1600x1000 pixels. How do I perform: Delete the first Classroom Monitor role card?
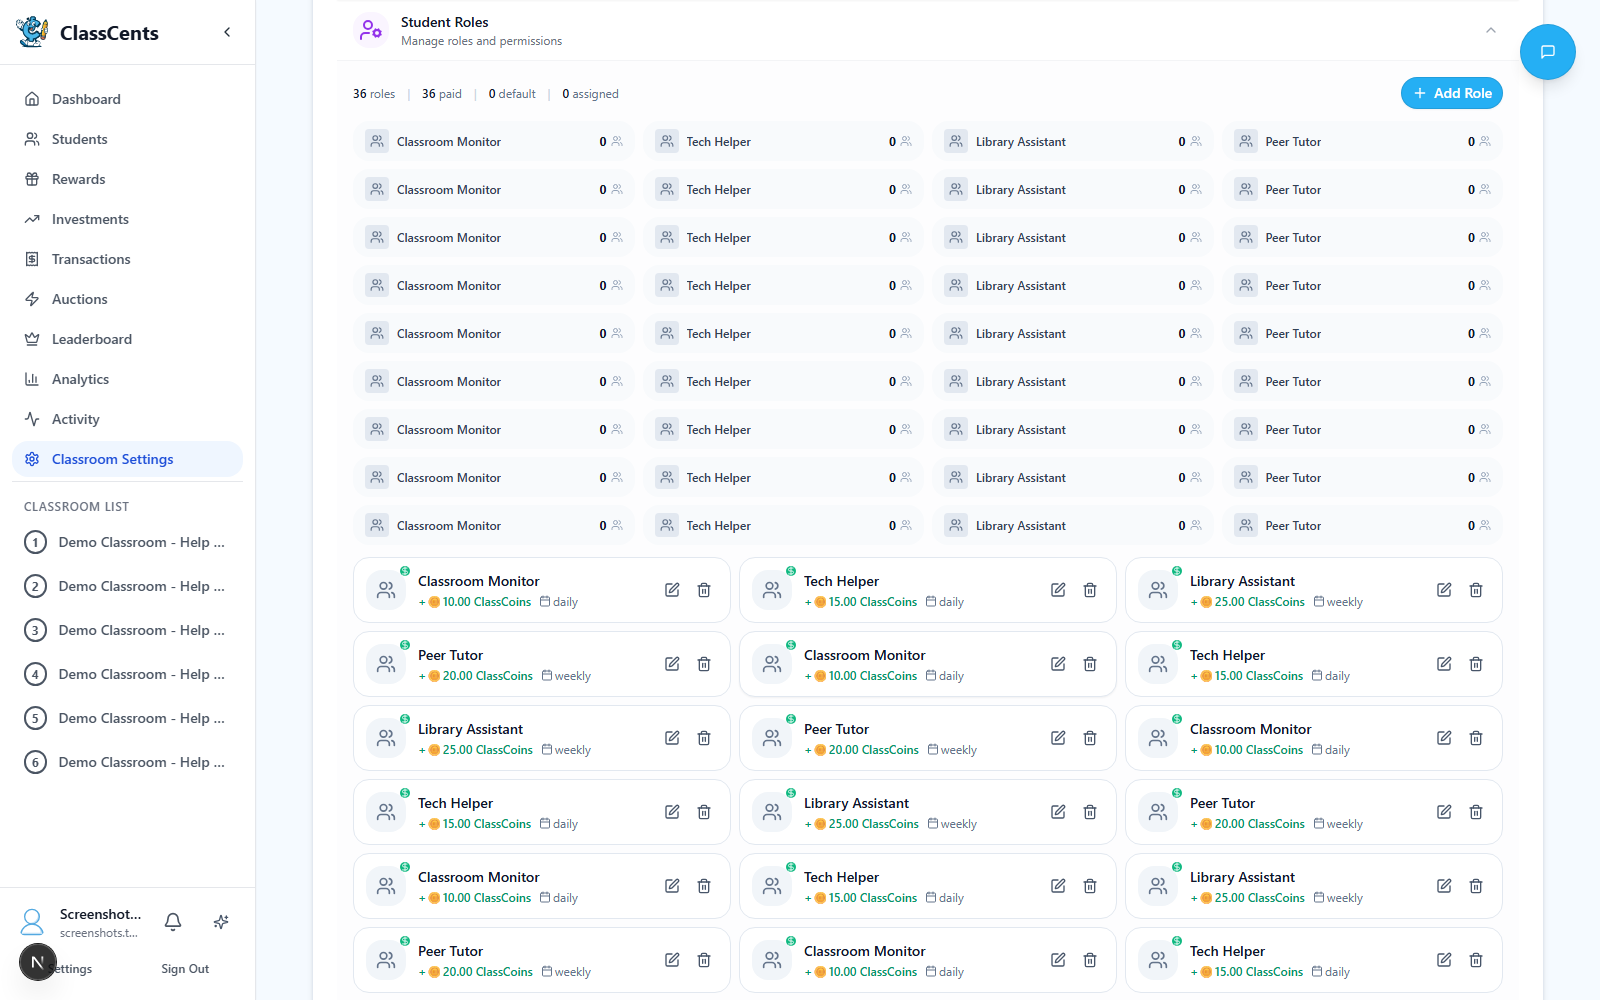(x=704, y=590)
